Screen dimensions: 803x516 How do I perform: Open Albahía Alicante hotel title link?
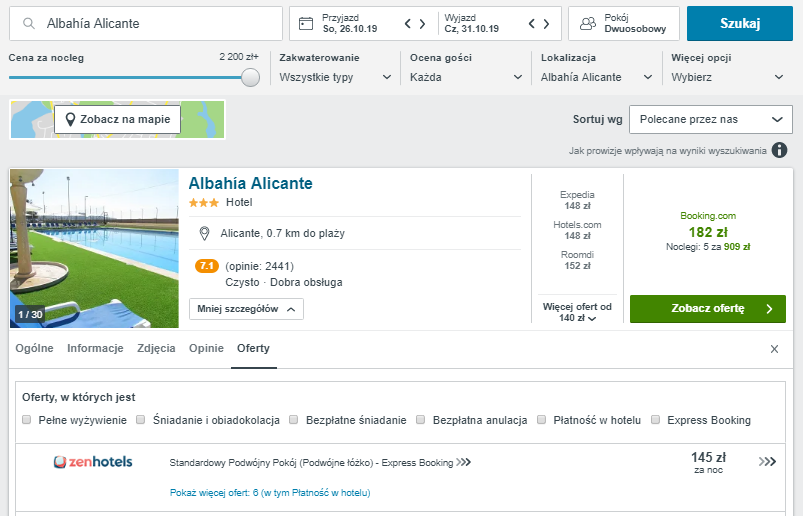pyautogui.click(x=250, y=183)
